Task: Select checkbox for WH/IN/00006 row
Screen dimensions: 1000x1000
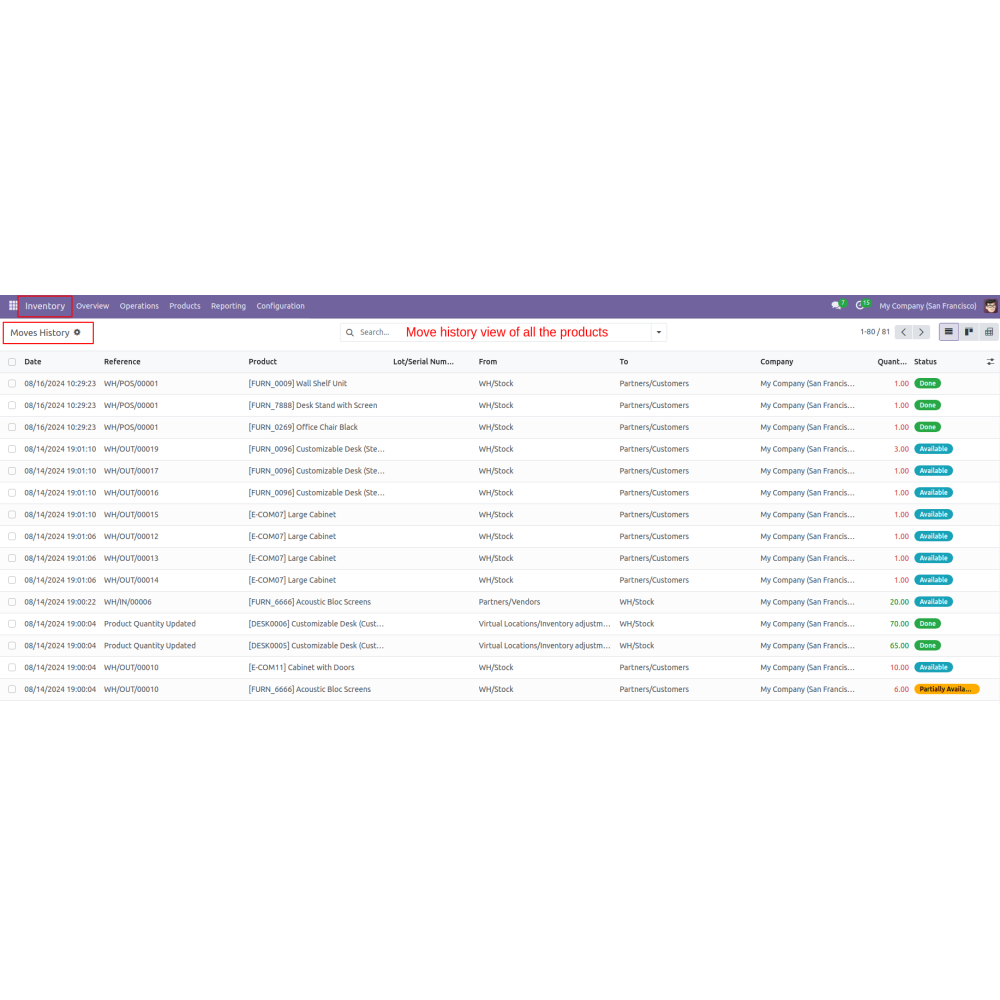Action: 12,601
